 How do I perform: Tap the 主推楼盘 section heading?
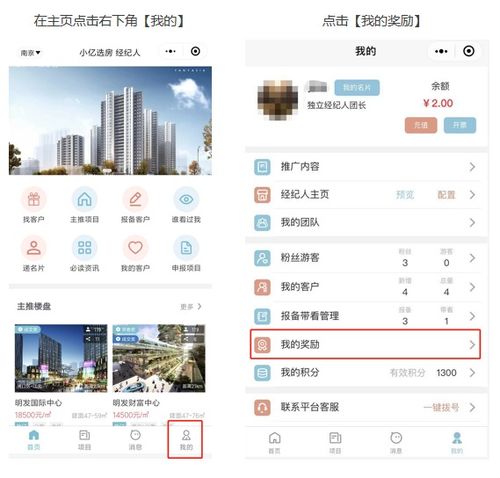[x=34, y=306]
